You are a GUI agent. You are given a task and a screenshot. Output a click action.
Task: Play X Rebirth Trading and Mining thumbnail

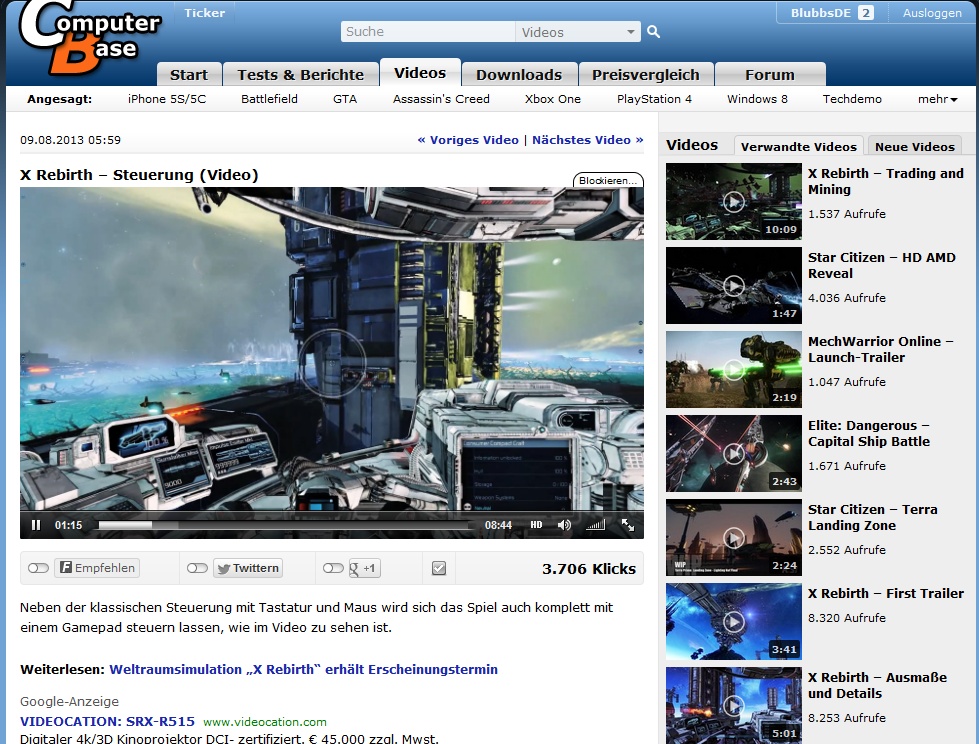[x=734, y=202]
